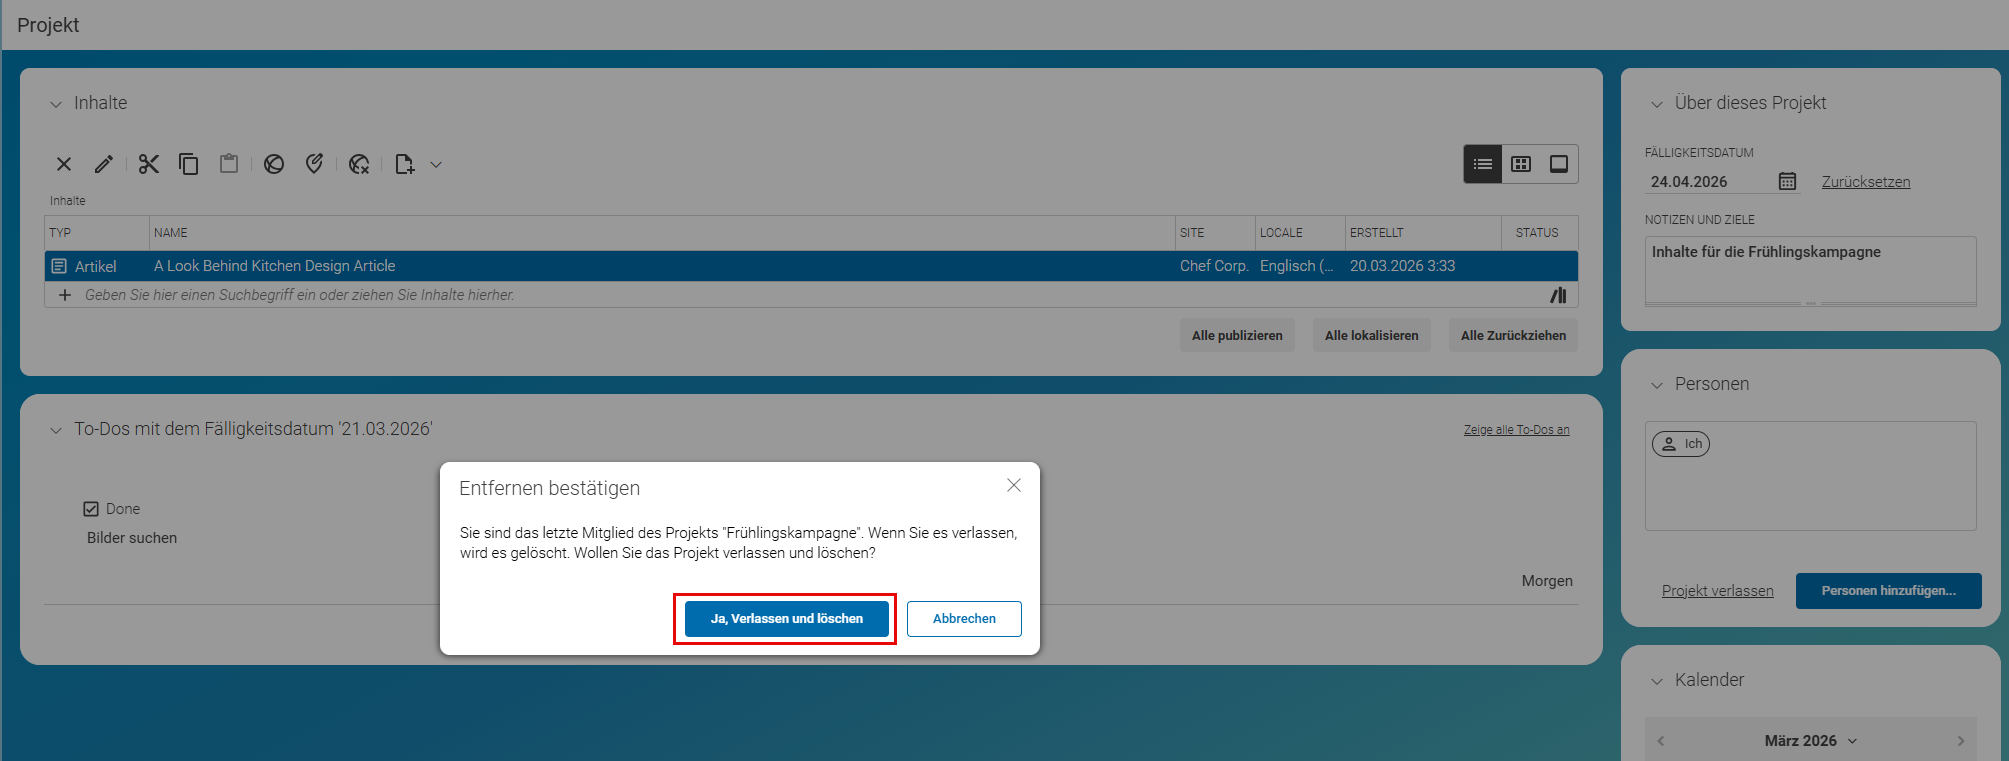Click the new document icon with plus
2009x761 pixels.
tap(405, 164)
